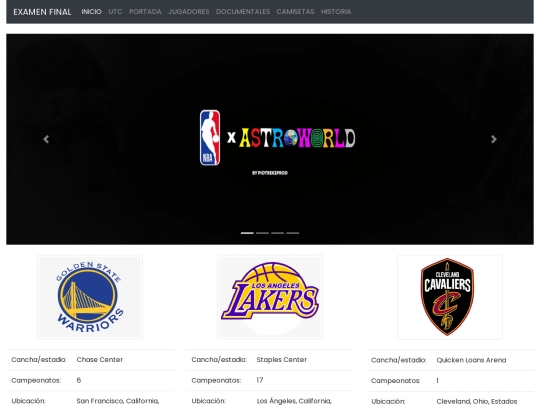The image size is (540, 405).
Task: Open the UTC navigation link
Action: 115,12
